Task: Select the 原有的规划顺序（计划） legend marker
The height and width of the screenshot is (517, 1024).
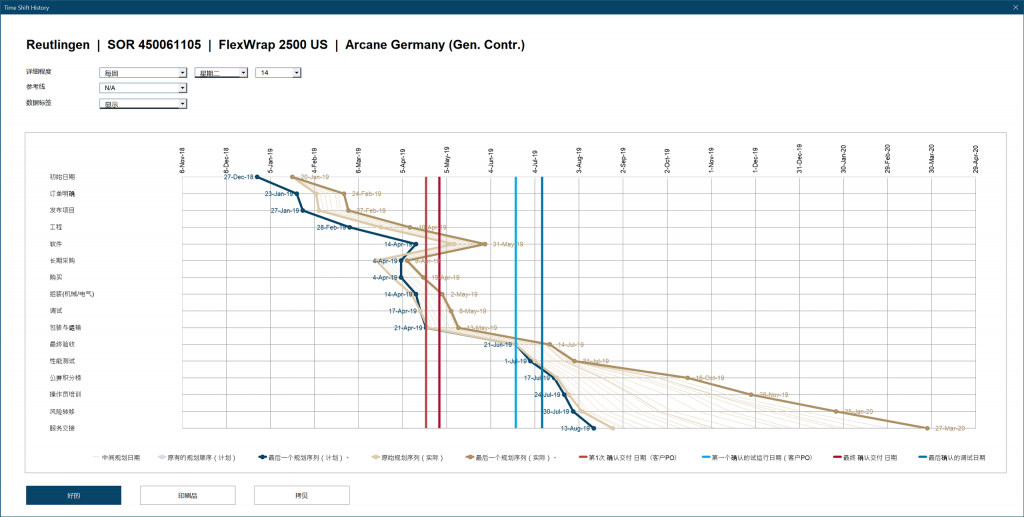Action: [162, 457]
